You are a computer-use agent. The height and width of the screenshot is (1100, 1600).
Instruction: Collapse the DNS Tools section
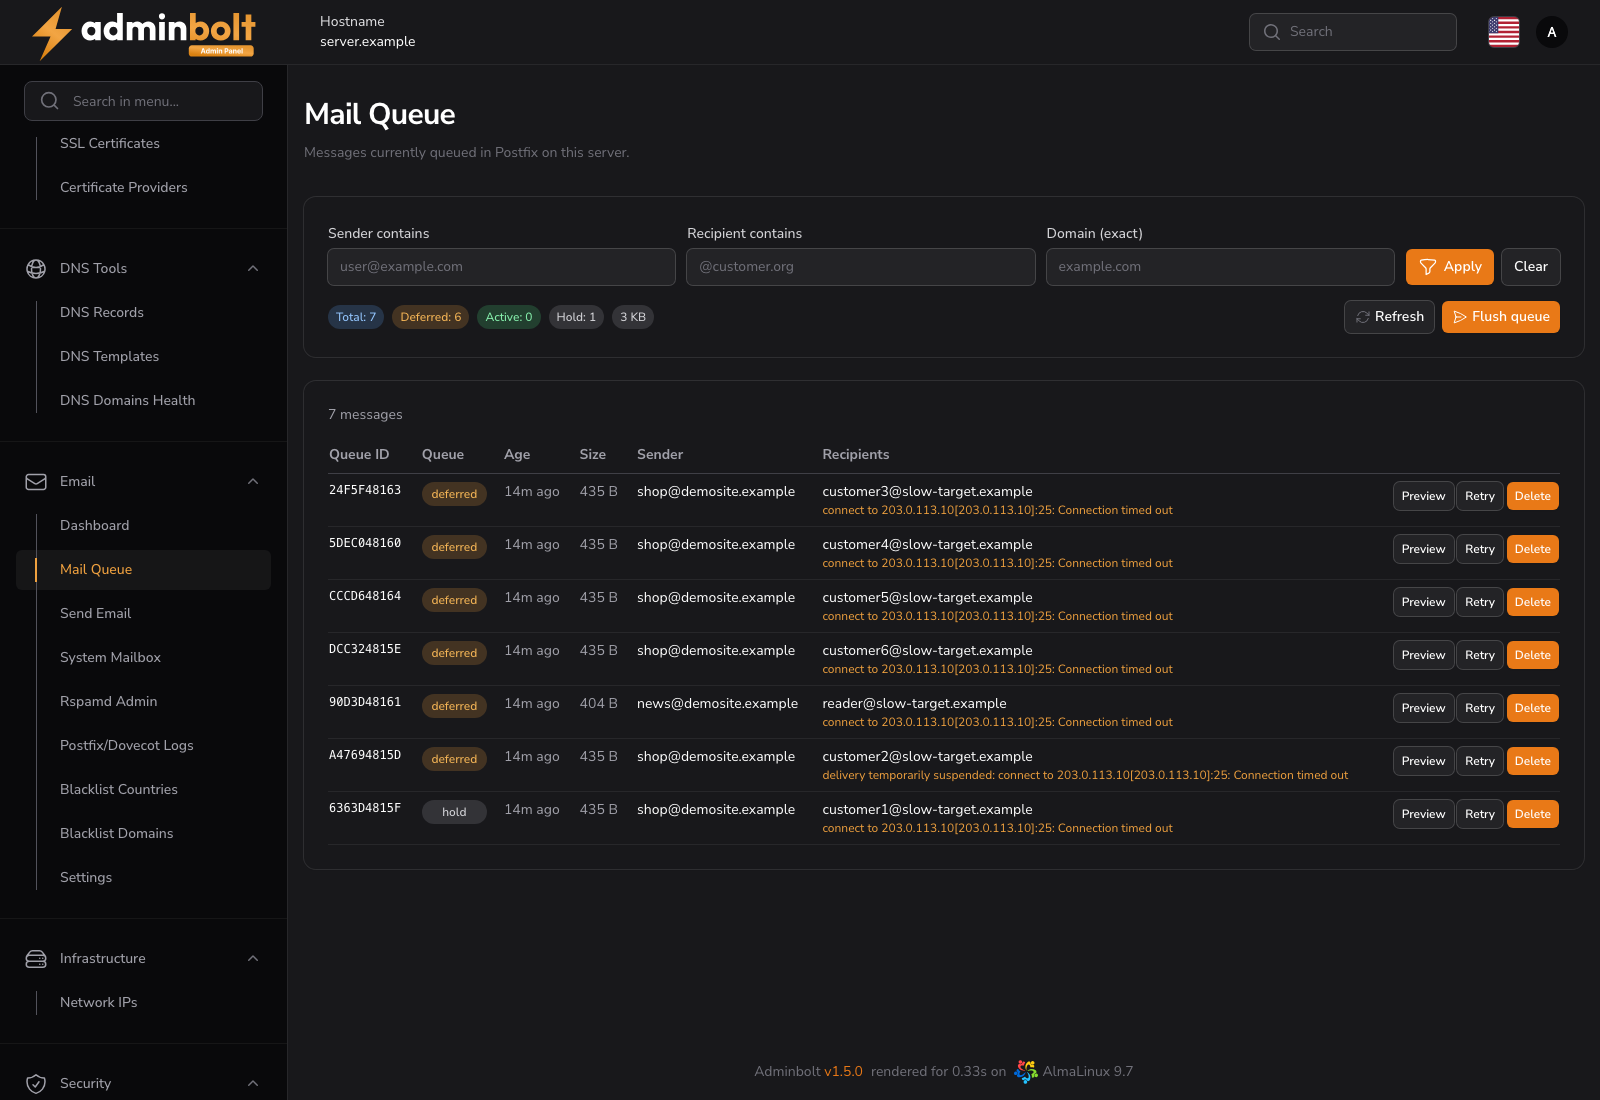pyautogui.click(x=253, y=268)
